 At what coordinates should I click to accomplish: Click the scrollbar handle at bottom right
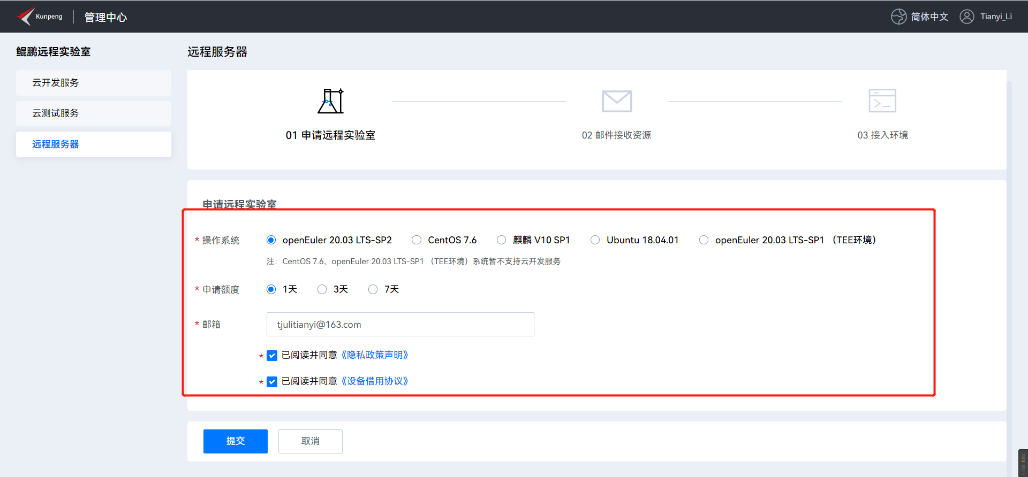pos(1023,461)
